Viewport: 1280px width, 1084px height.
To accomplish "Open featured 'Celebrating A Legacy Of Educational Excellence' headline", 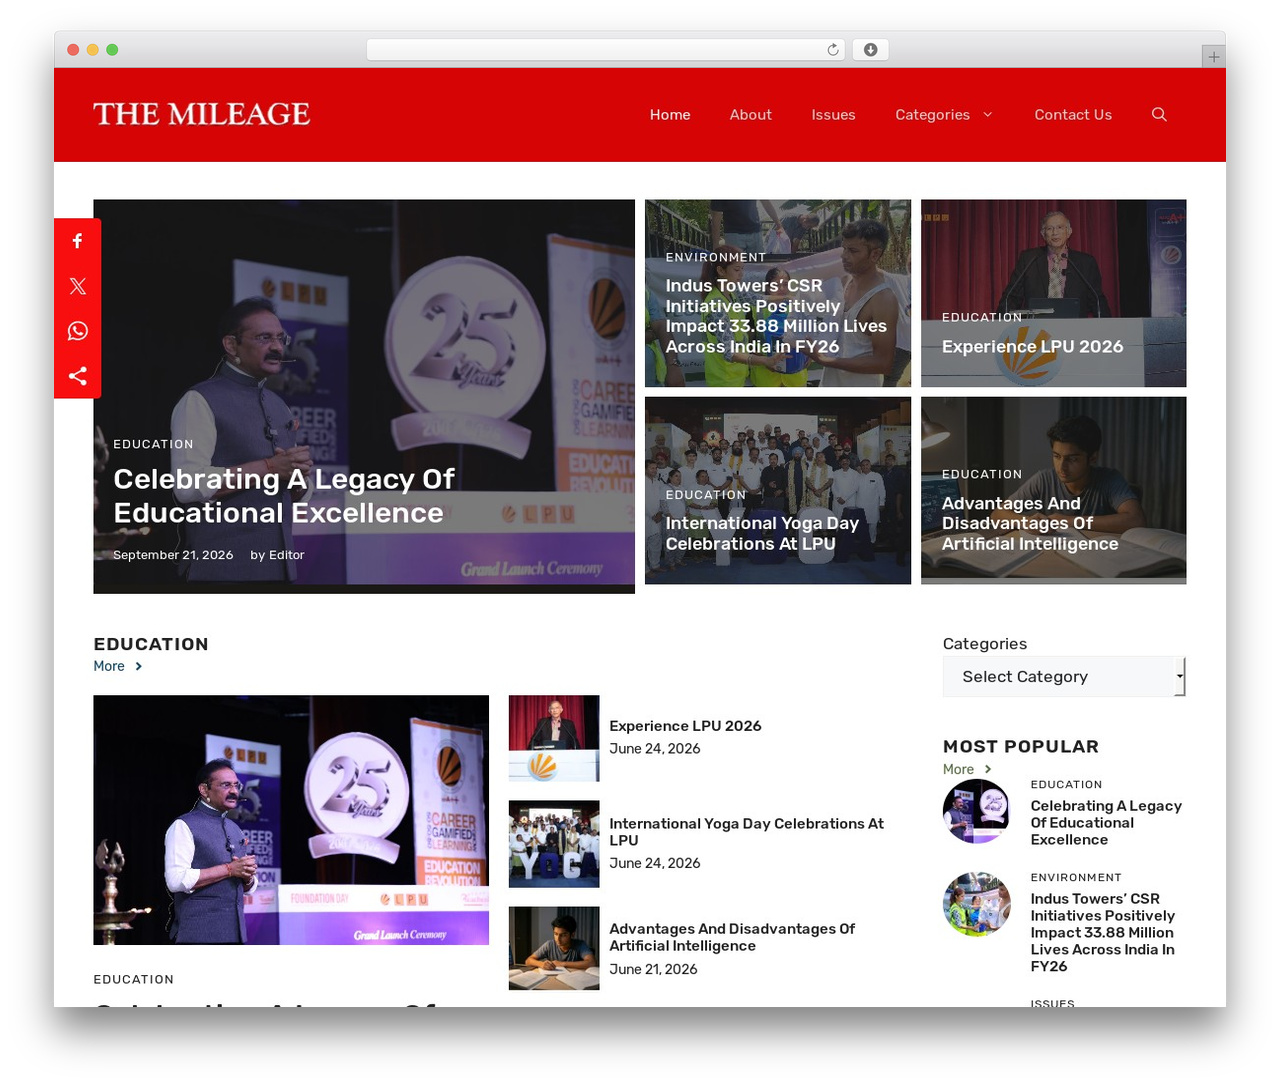I will pyautogui.click(x=284, y=496).
